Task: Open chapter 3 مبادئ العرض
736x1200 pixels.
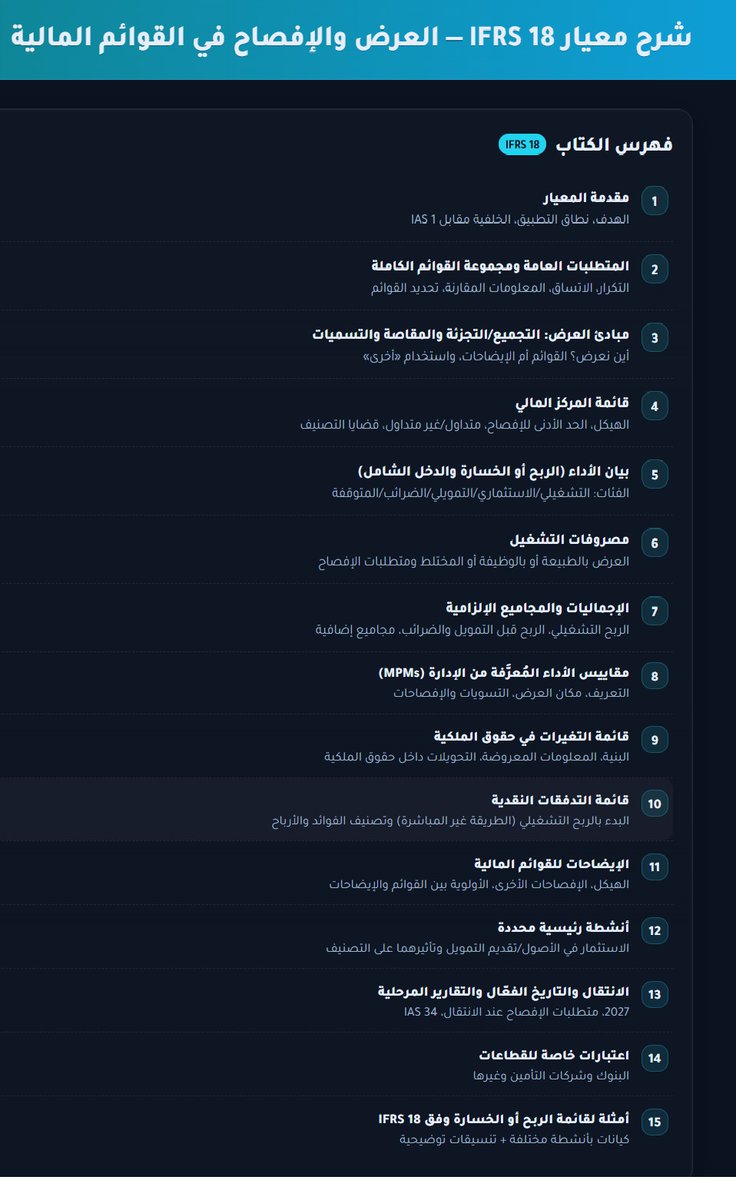Action: (471, 335)
